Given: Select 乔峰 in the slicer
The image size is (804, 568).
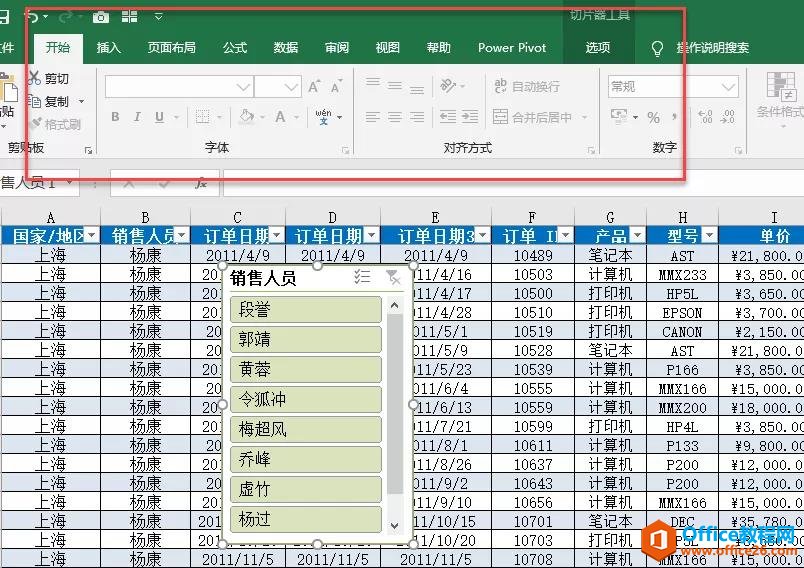Looking at the screenshot, I should (305, 460).
